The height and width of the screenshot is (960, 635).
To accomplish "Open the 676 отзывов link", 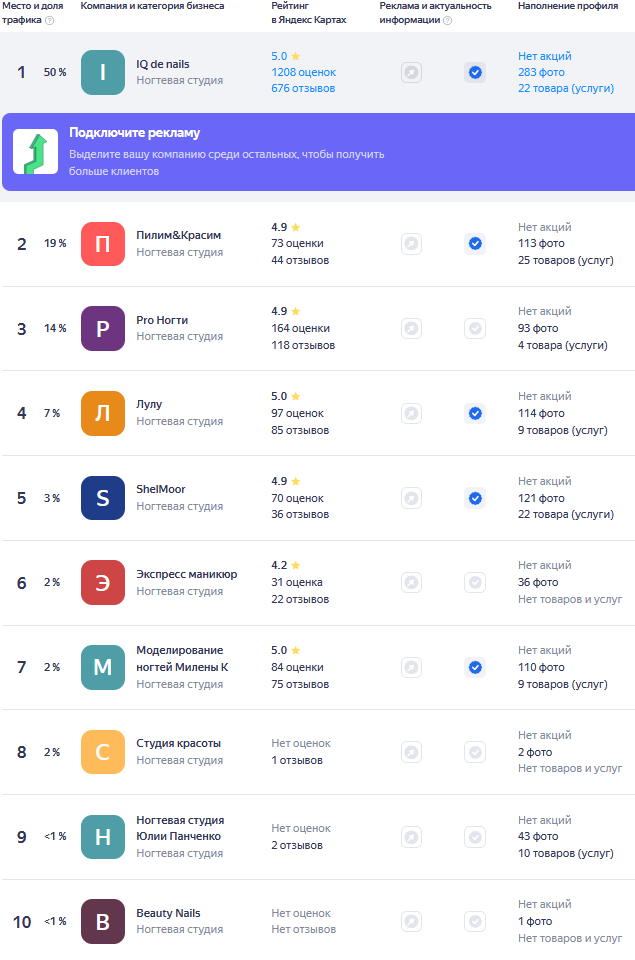I will tap(303, 88).
